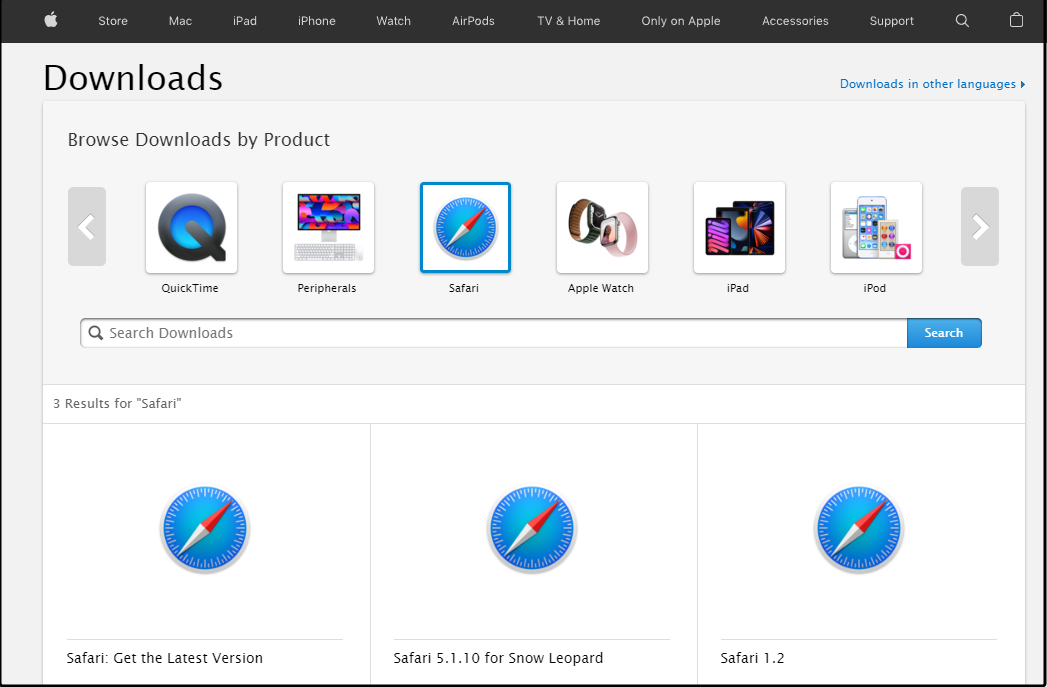Screen dimensions: 1047x687
Task: Open iPad in the navigation bar
Action: click(x=244, y=21)
